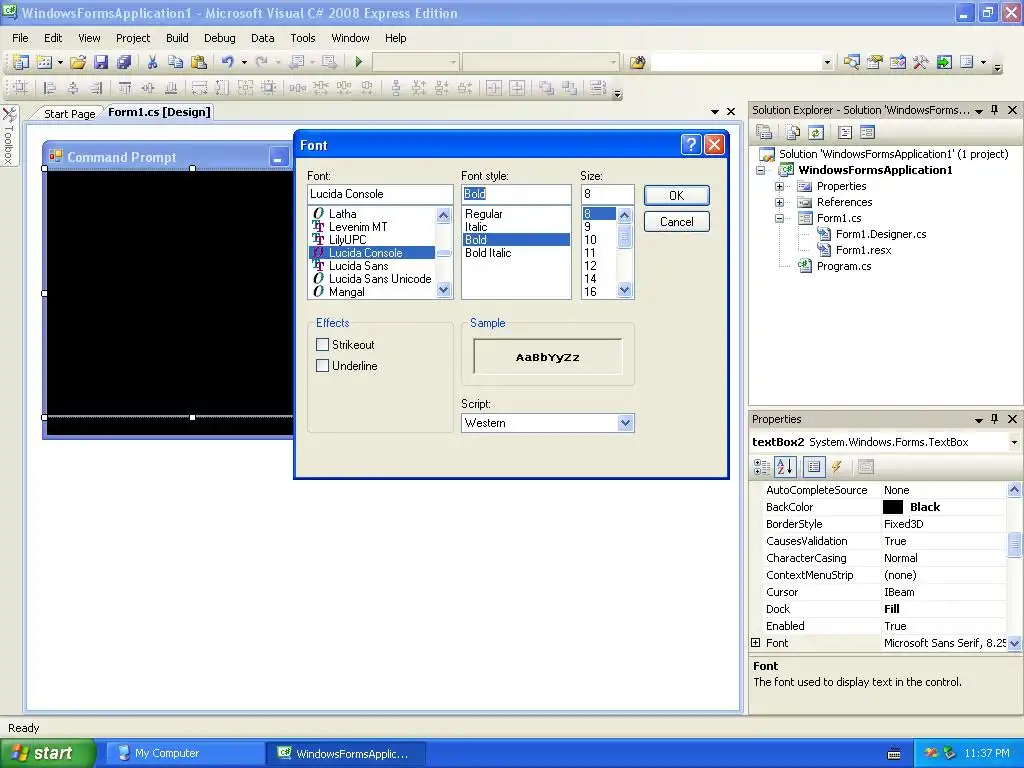
Task: Click the Properties list view icon
Action: coord(814,466)
